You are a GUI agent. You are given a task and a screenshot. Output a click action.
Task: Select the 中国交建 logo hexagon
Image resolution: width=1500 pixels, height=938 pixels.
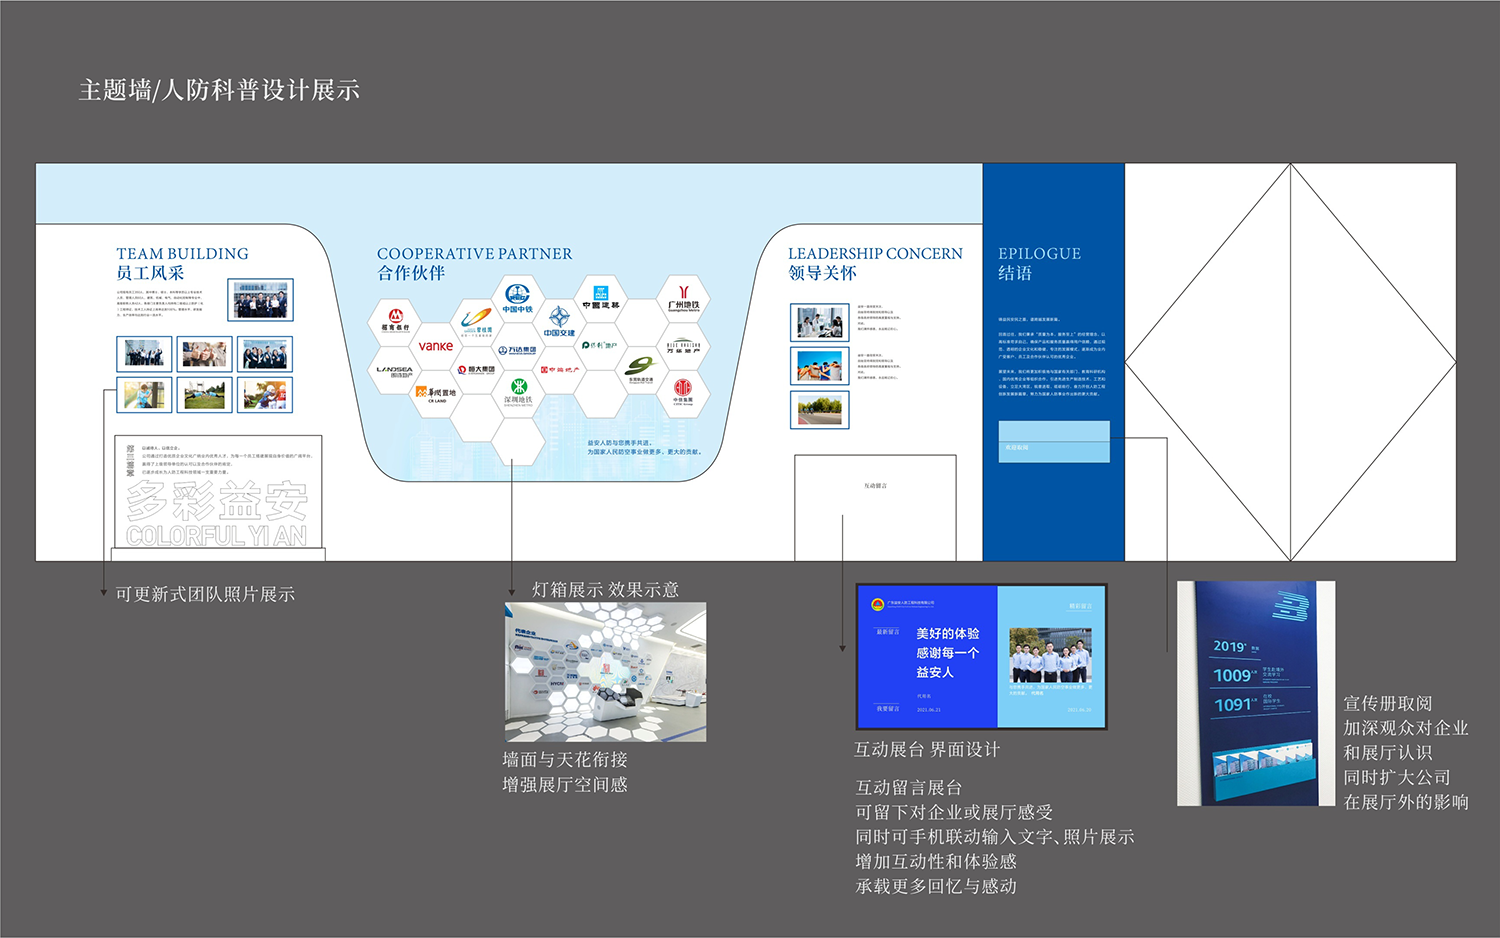click(559, 321)
